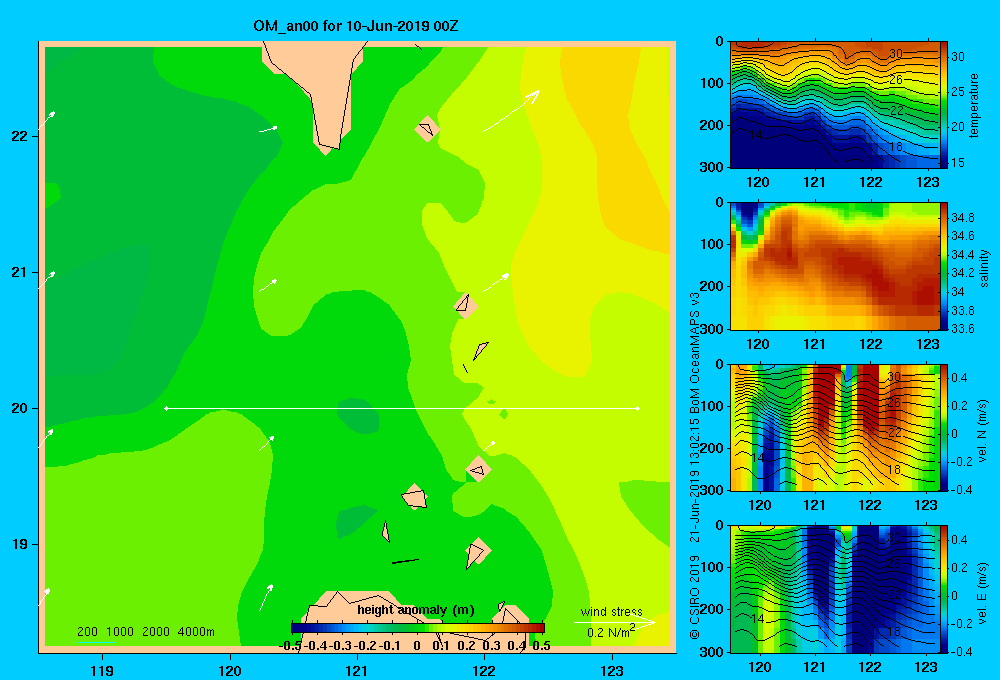Click the temperature axis title beside colorbar
Image resolution: width=1000 pixels, height=680 pixels.
pyautogui.click(x=974, y=105)
